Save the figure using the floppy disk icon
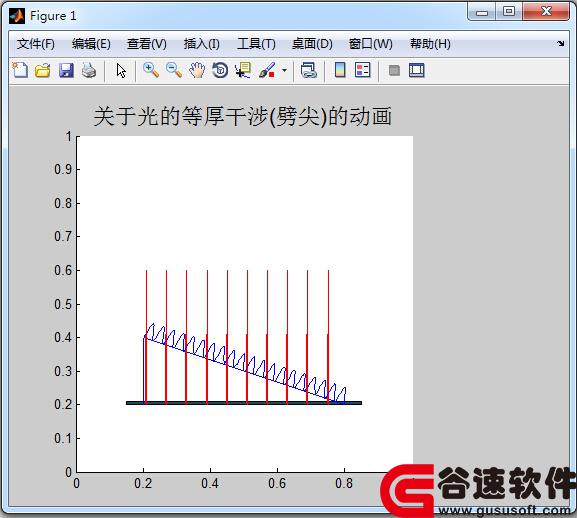Viewport: 577px width, 518px height. 66,70
